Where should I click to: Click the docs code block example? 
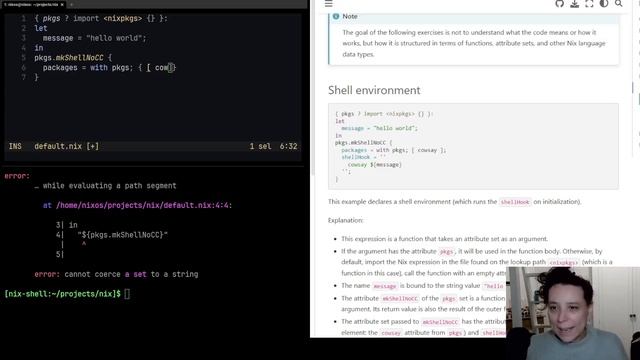(473, 147)
